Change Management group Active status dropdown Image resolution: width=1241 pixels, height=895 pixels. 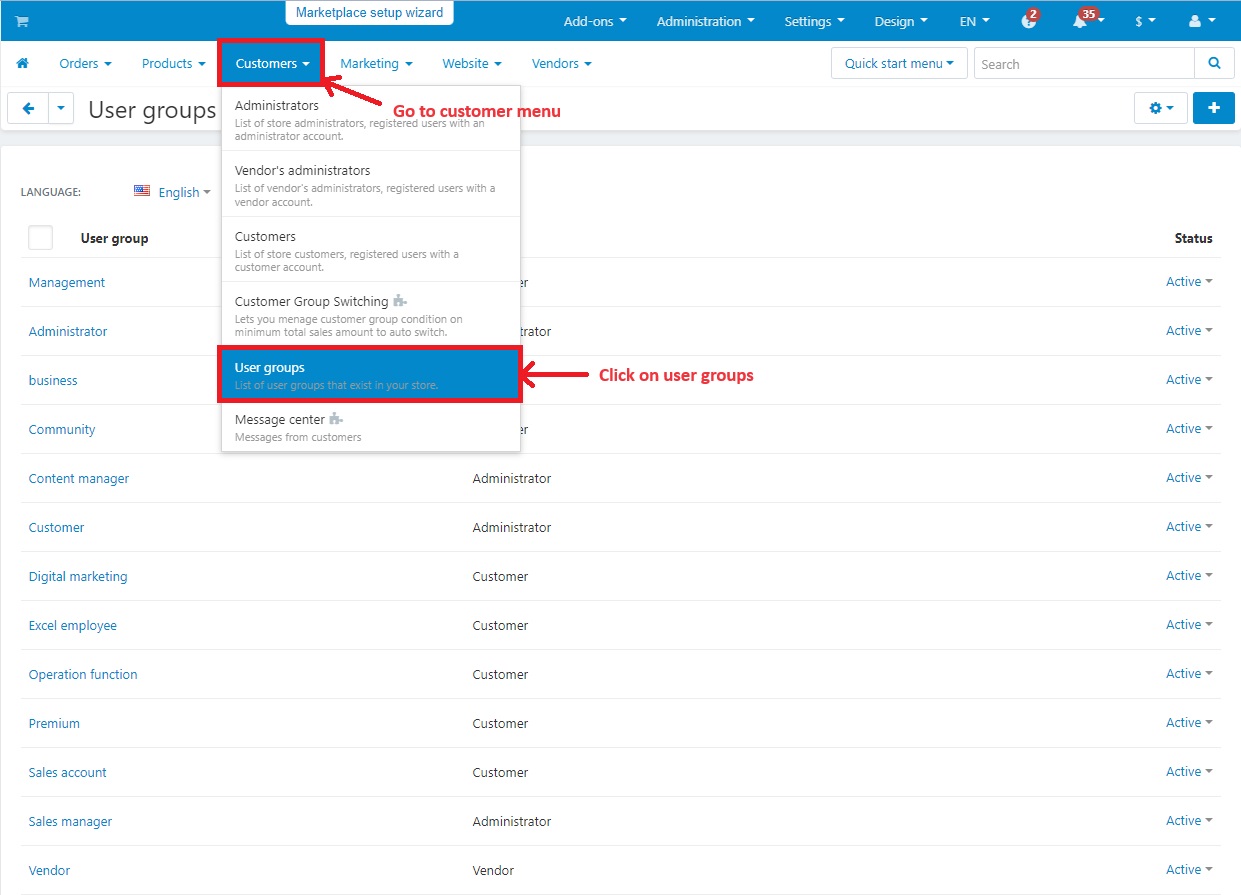point(1188,282)
